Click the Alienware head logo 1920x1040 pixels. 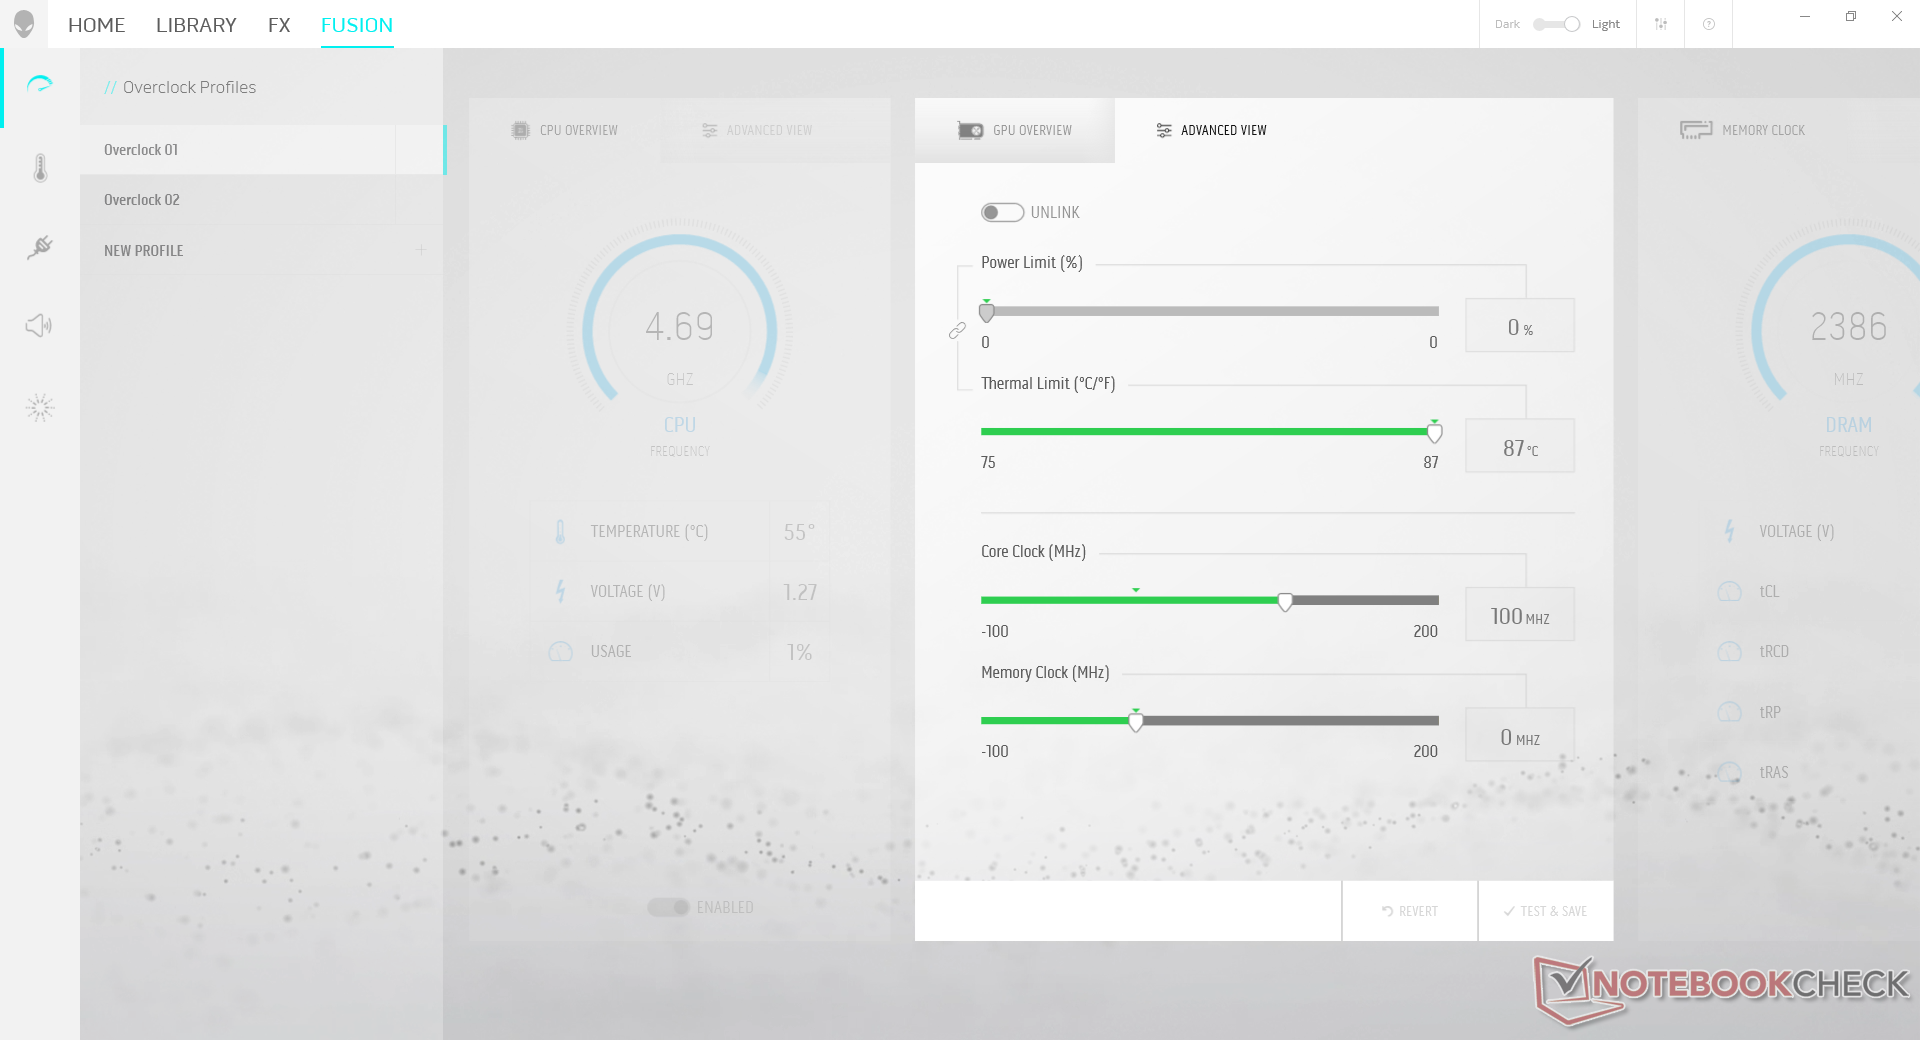tap(24, 24)
